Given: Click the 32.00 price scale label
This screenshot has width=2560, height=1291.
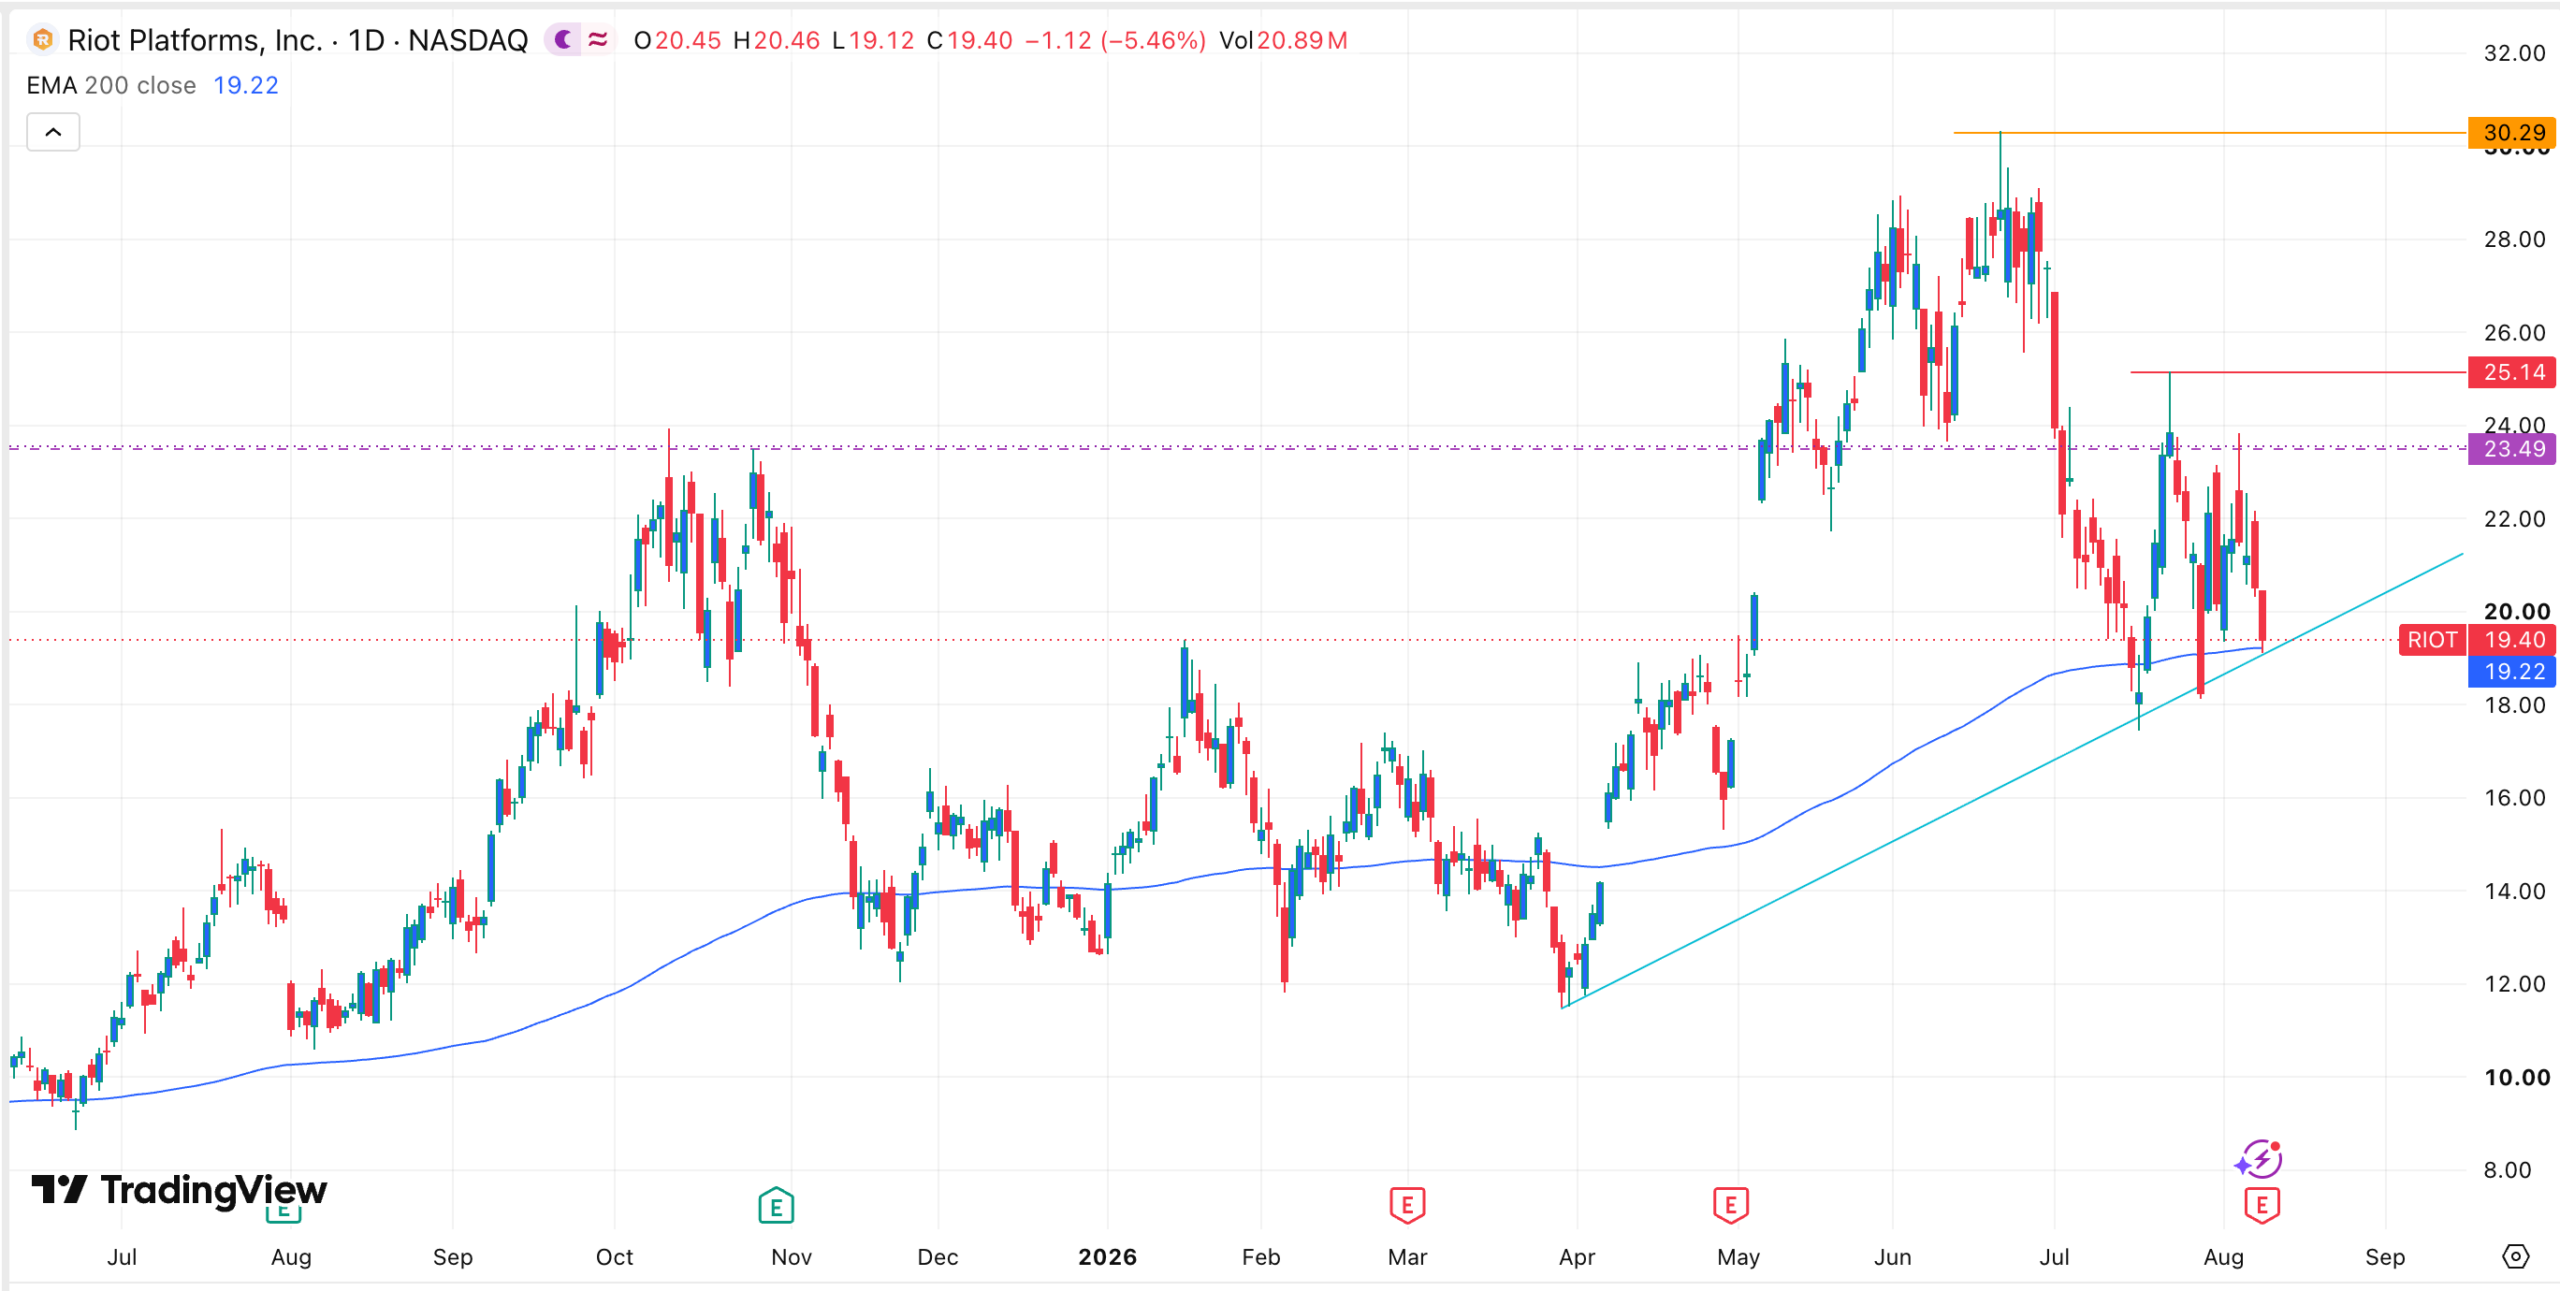Looking at the screenshot, I should coord(2514,53).
